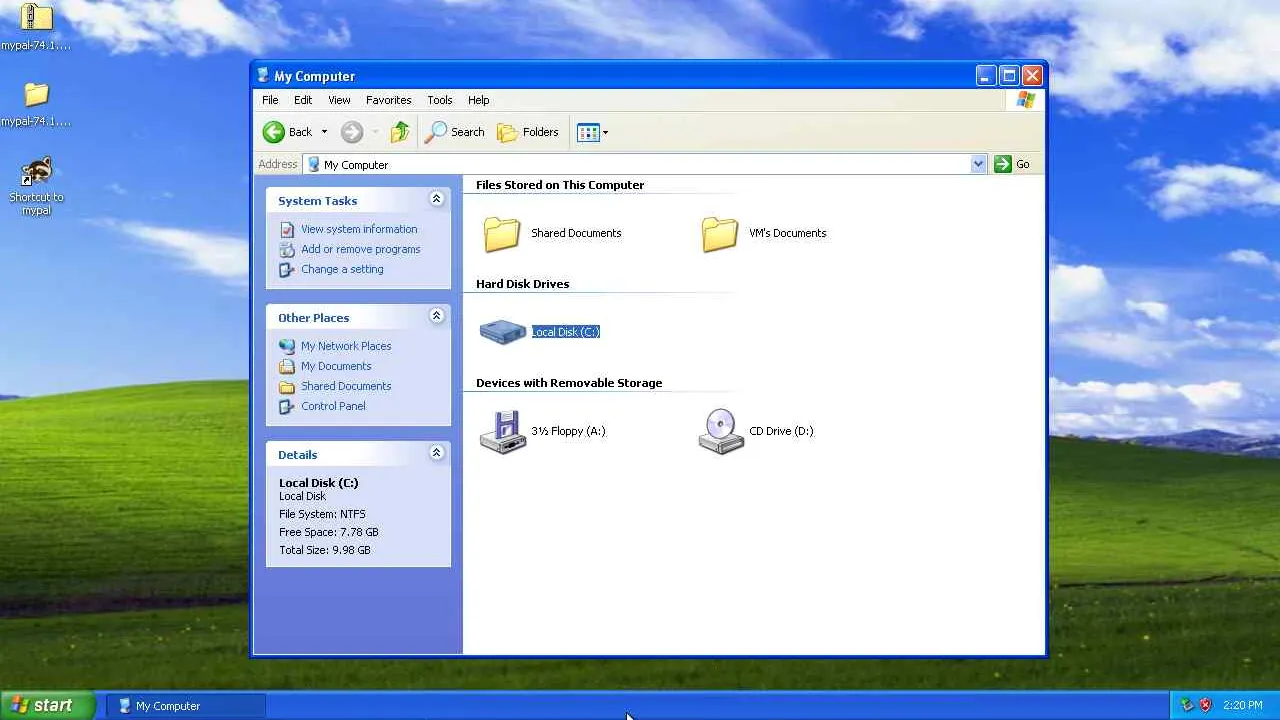This screenshot has height=720, width=1280.
Task: Close the My Computer window
Action: click(1032, 75)
